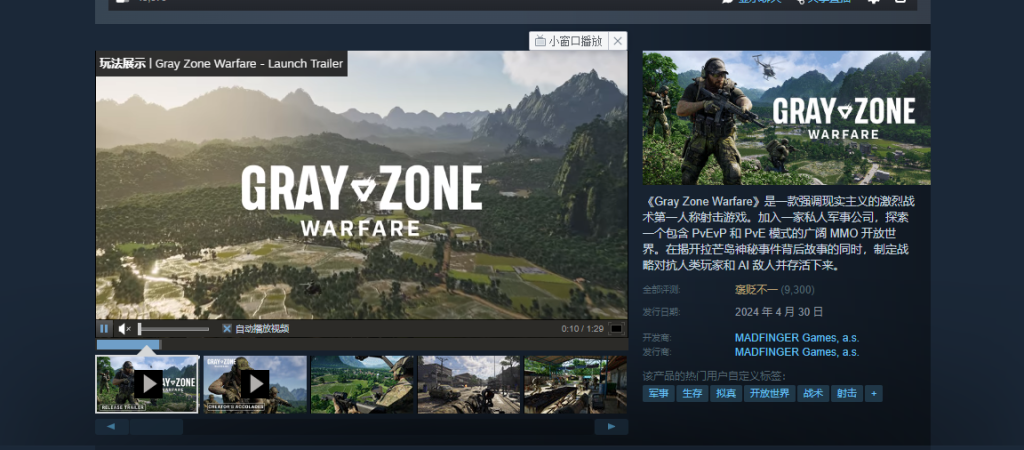View the market stall screenshot thumbnail

575,384
